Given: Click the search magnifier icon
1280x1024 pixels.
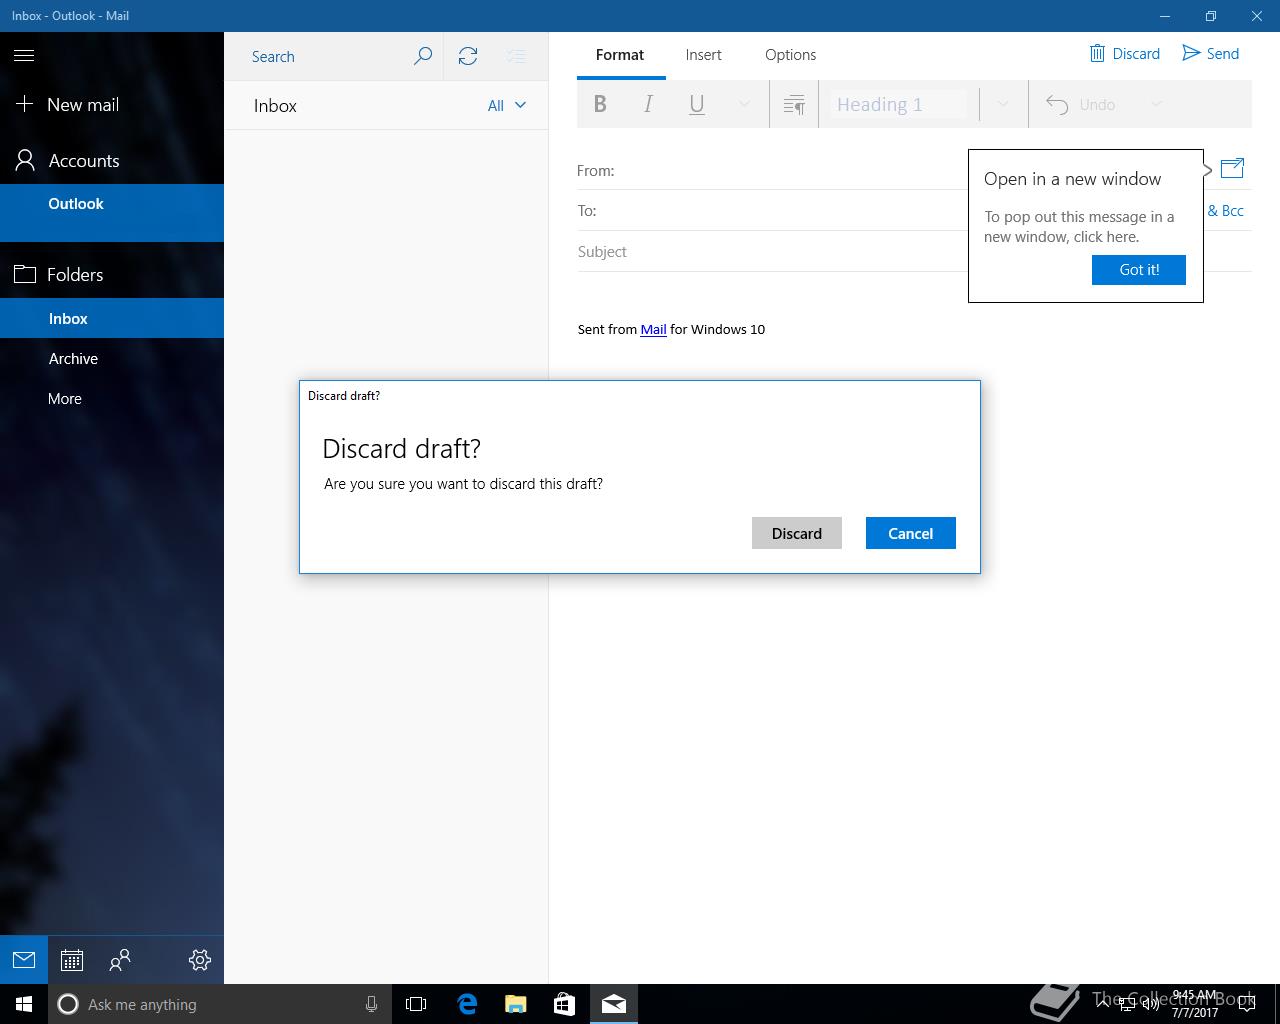Looking at the screenshot, I should coord(423,56).
